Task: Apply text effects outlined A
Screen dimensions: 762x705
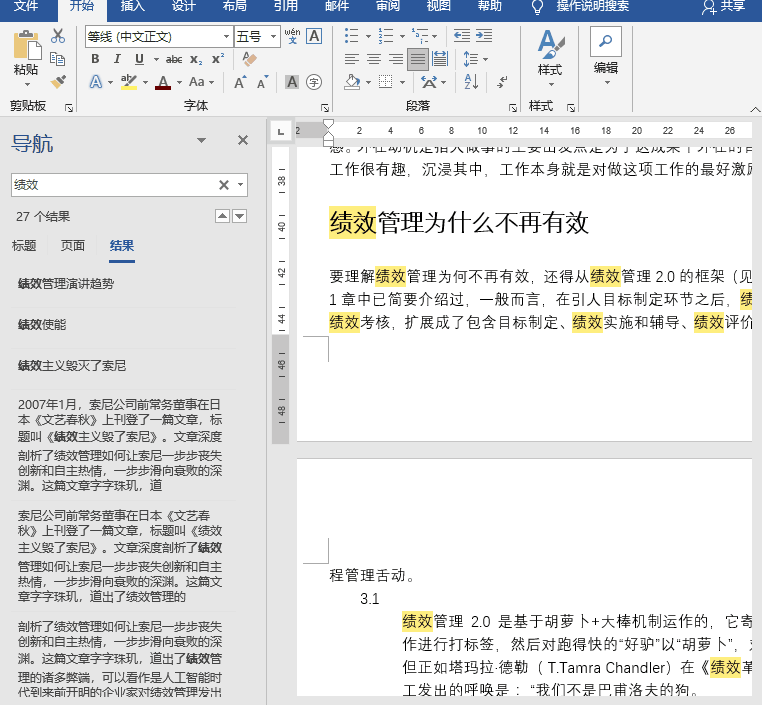Action: coord(96,82)
